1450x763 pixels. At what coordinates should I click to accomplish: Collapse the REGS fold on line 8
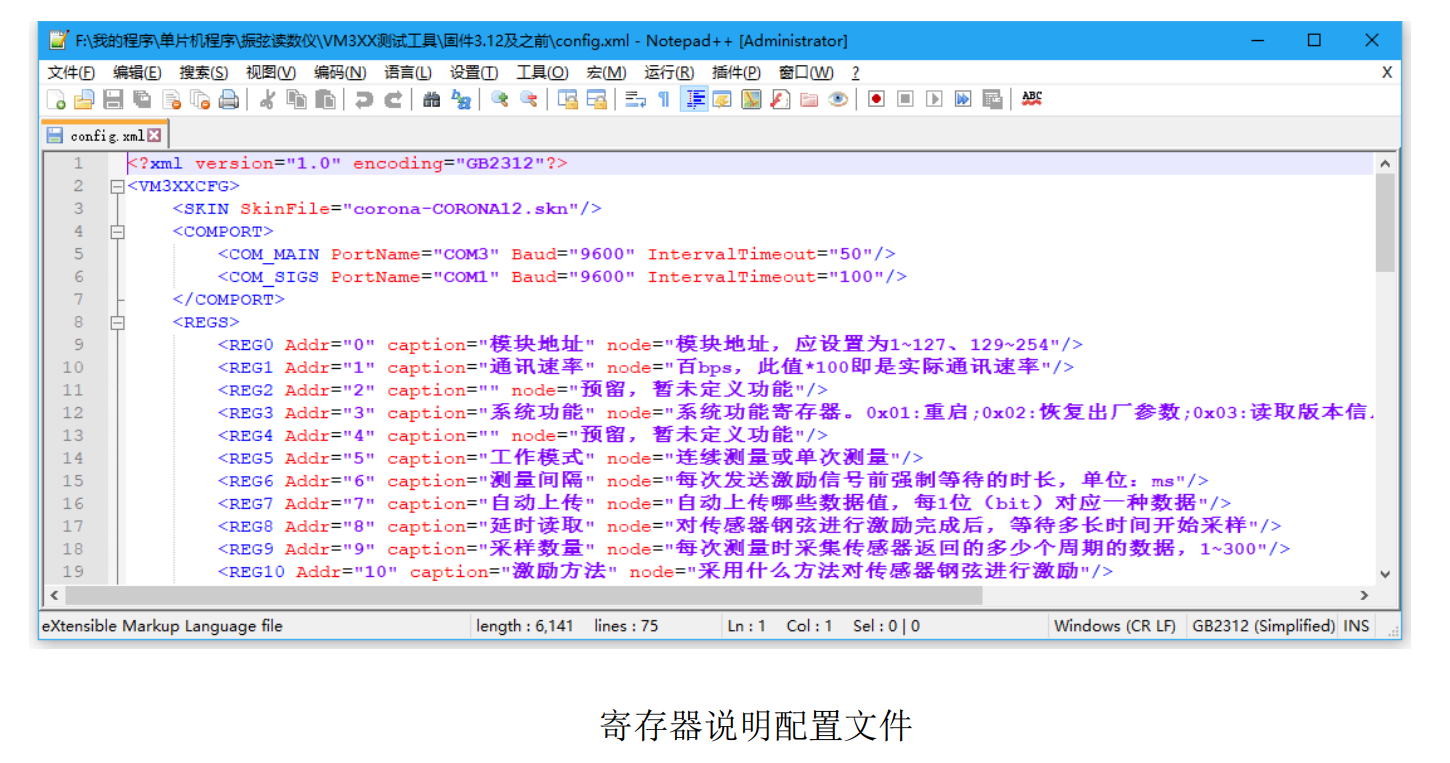117,322
